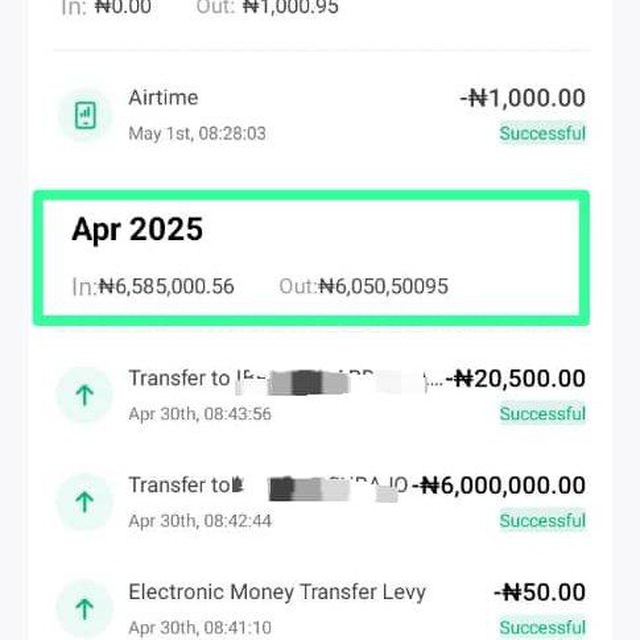Select the -₦50.00 levy amount

tap(540, 592)
